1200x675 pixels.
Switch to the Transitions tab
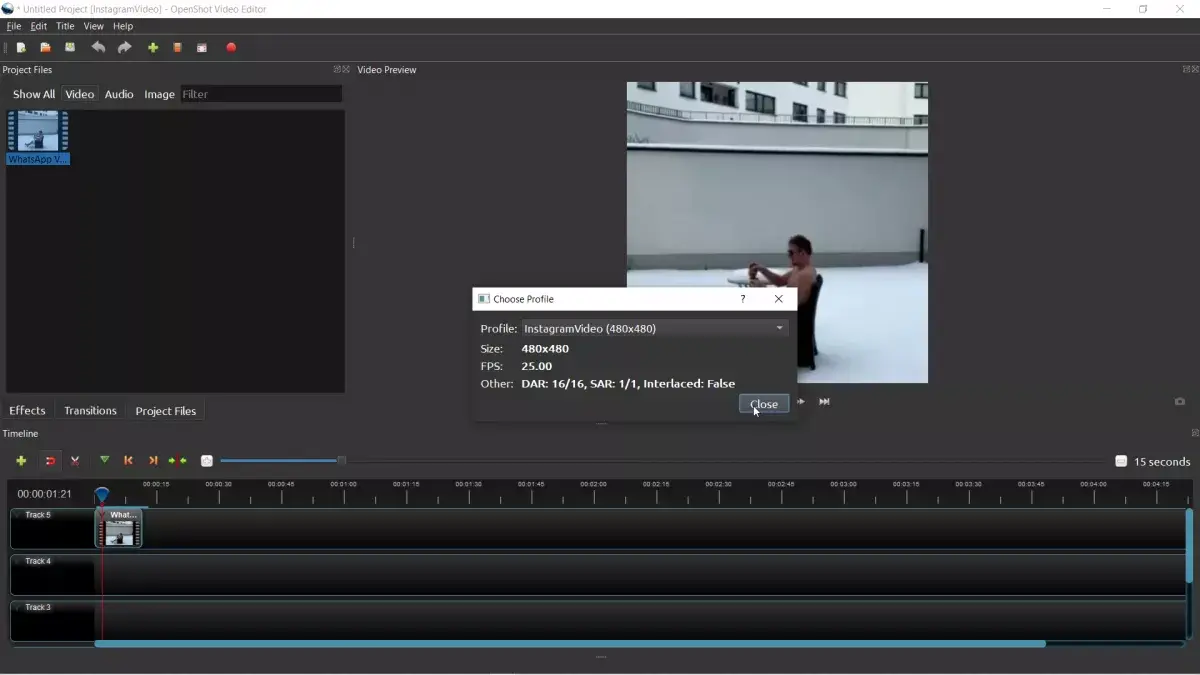point(90,411)
